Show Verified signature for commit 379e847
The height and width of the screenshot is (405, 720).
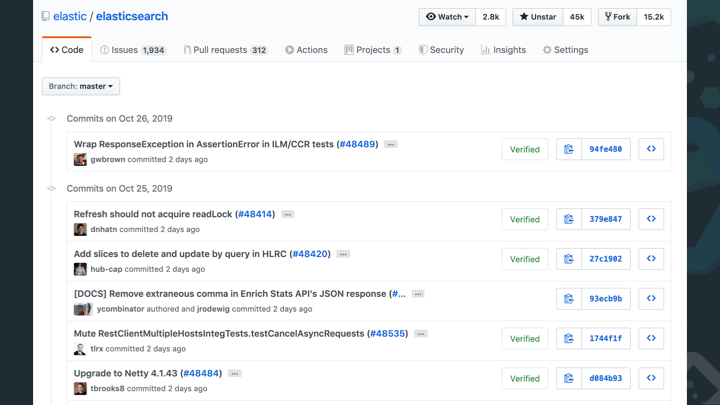tap(525, 219)
